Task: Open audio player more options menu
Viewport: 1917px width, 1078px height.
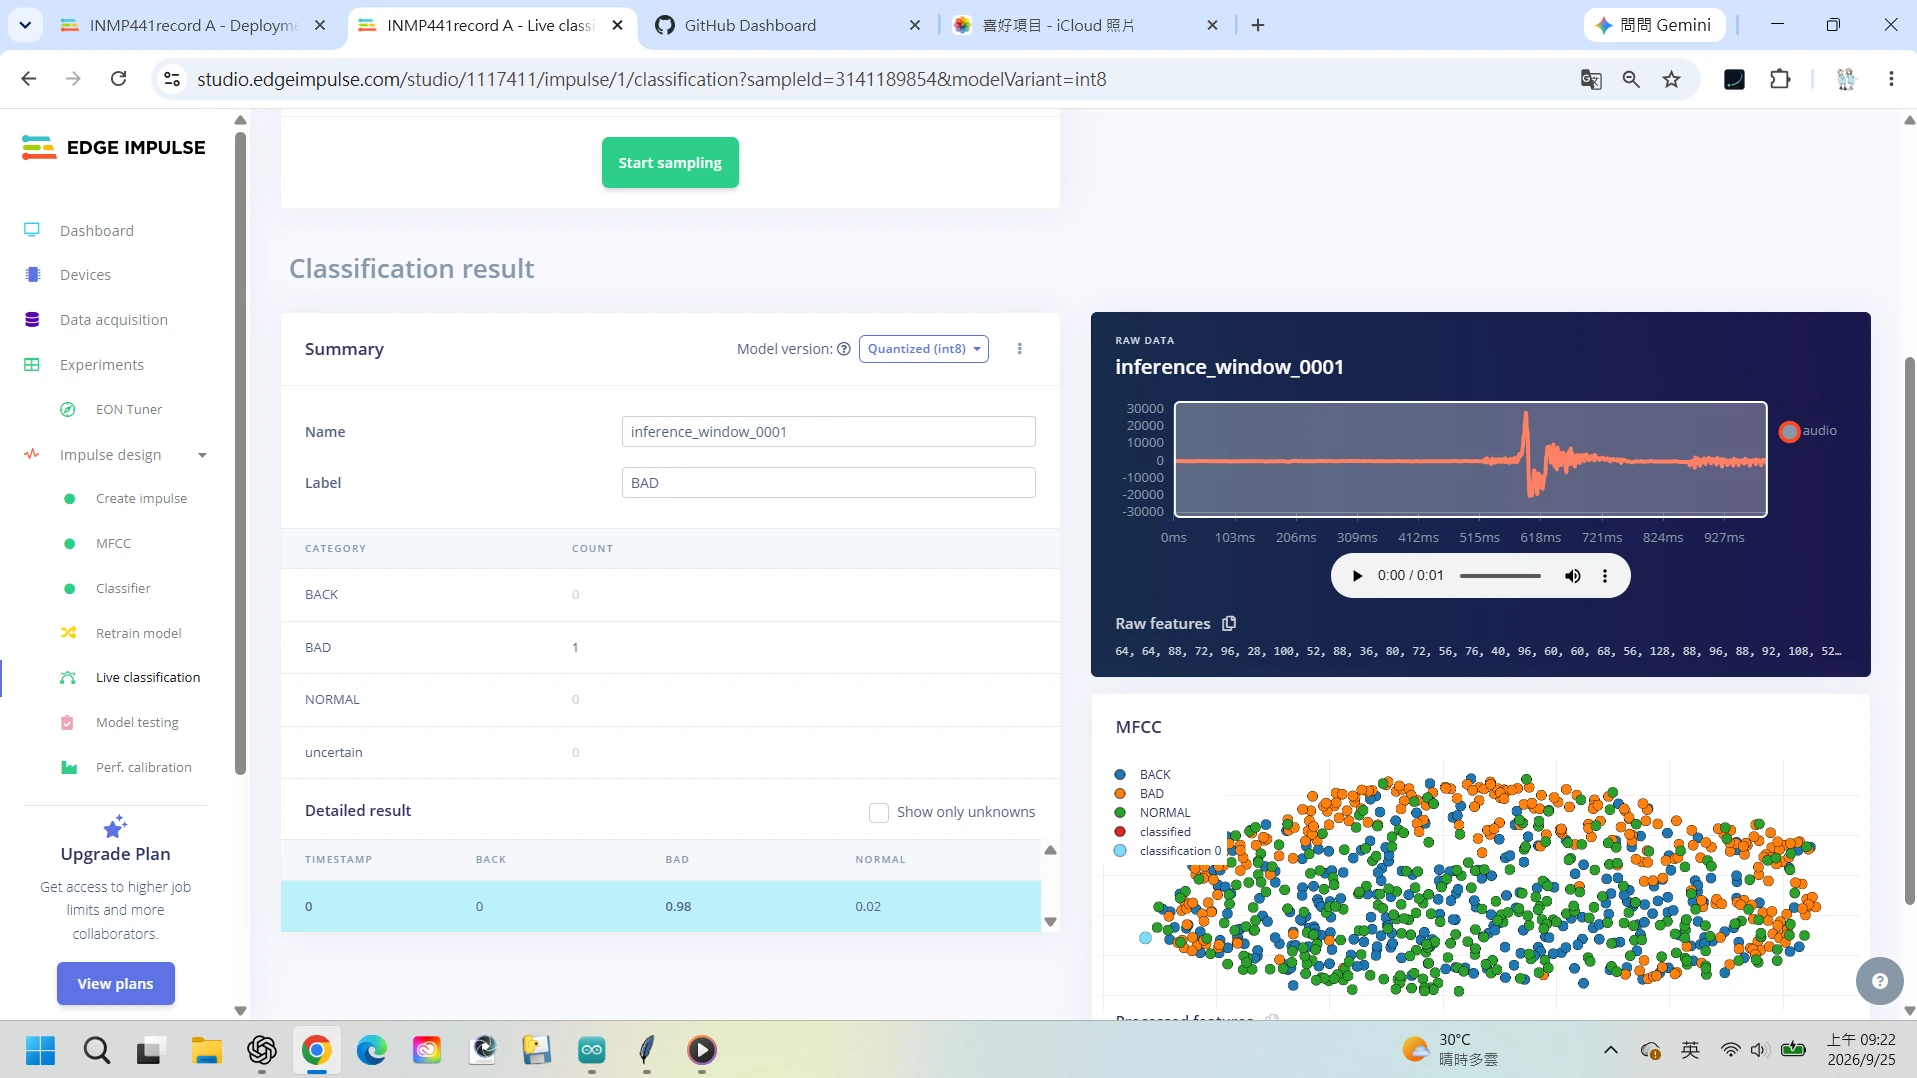Action: (1605, 576)
